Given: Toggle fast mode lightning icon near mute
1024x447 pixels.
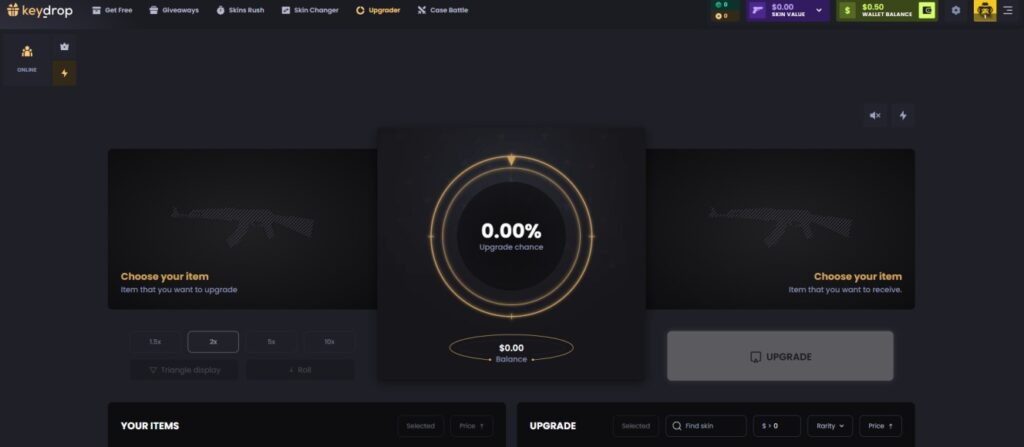Looking at the screenshot, I should coord(903,116).
